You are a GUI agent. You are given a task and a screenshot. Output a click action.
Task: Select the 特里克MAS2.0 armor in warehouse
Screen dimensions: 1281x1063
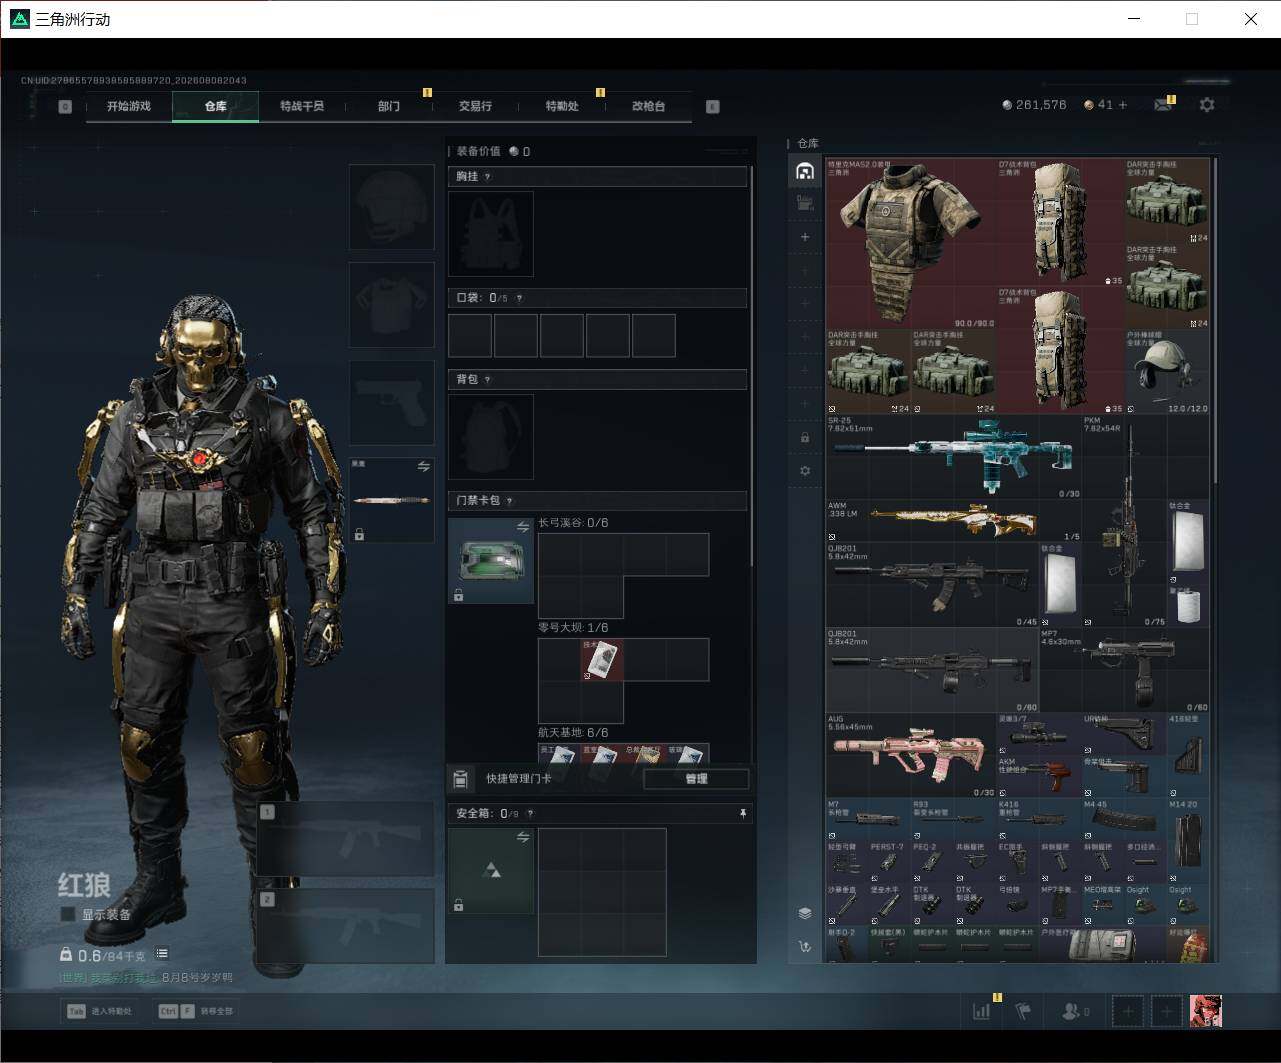click(x=911, y=243)
